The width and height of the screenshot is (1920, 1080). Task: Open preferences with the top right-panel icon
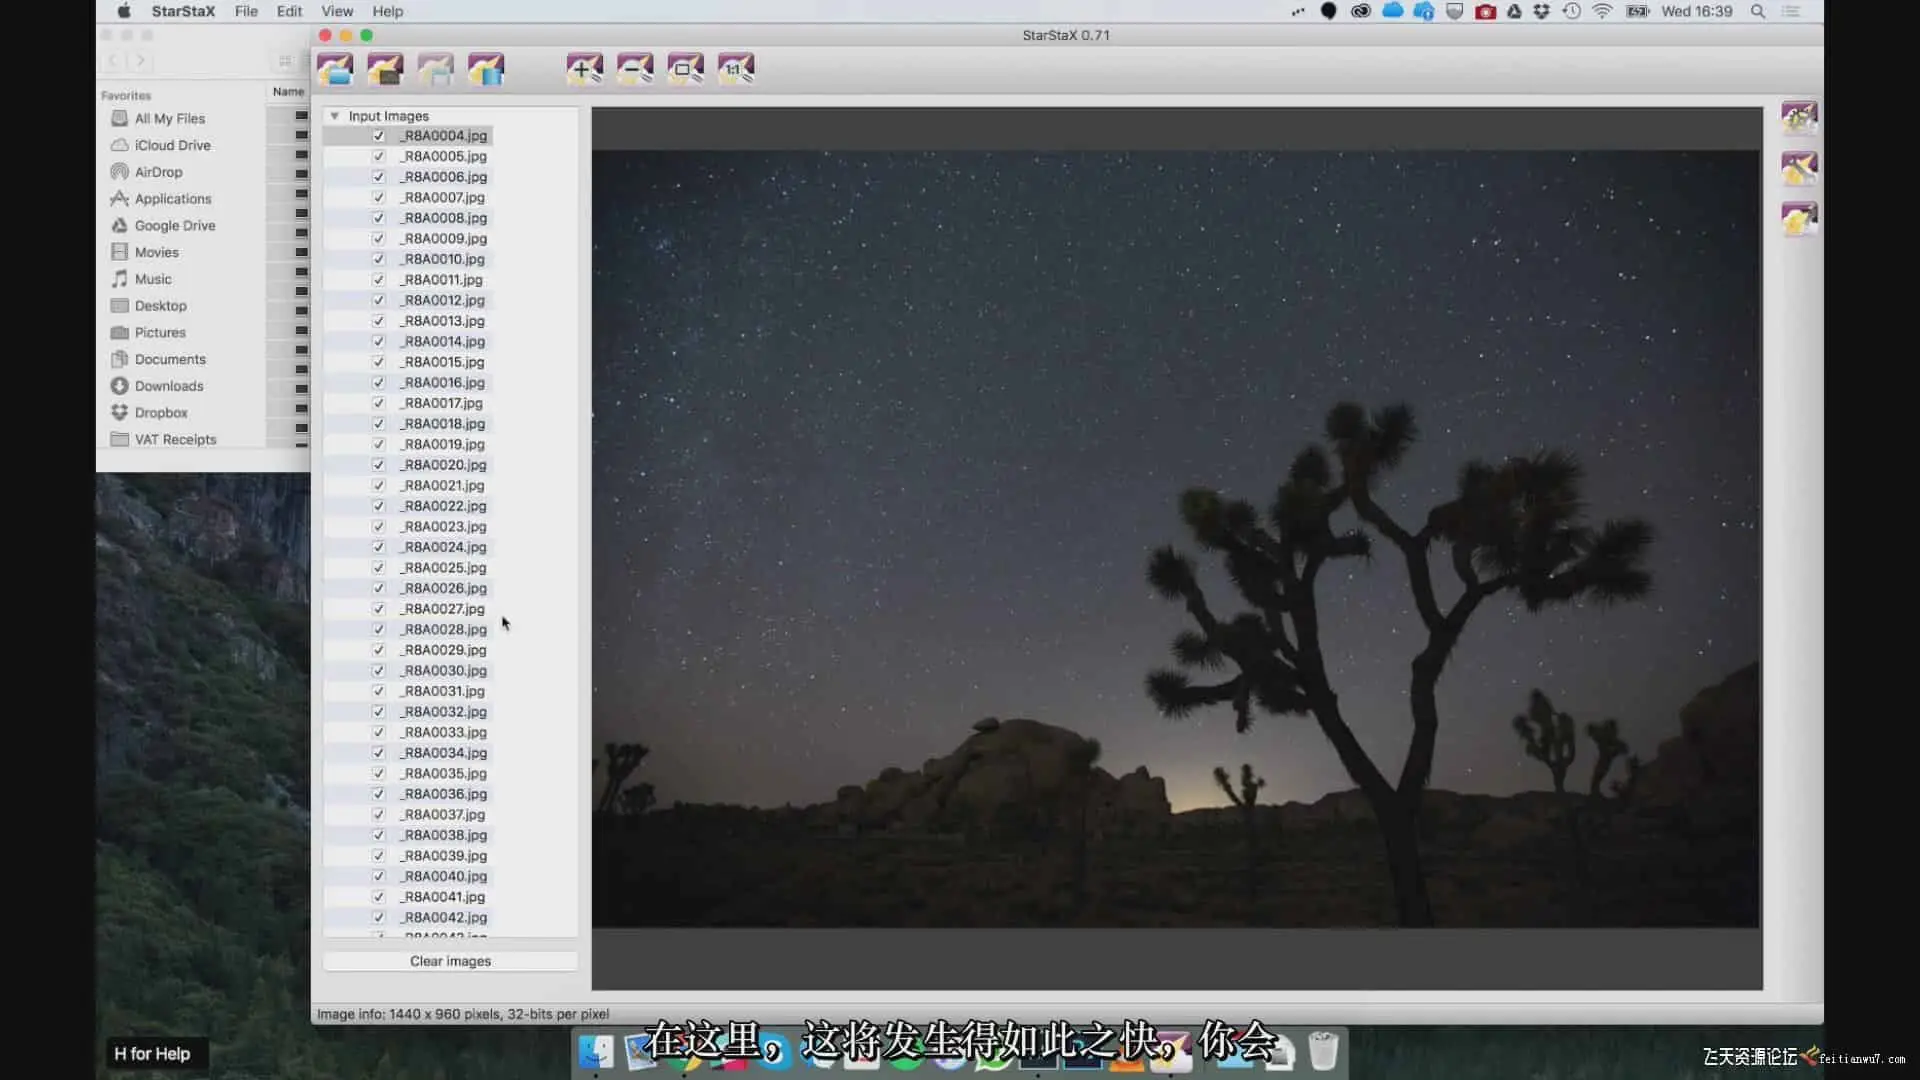1799,117
